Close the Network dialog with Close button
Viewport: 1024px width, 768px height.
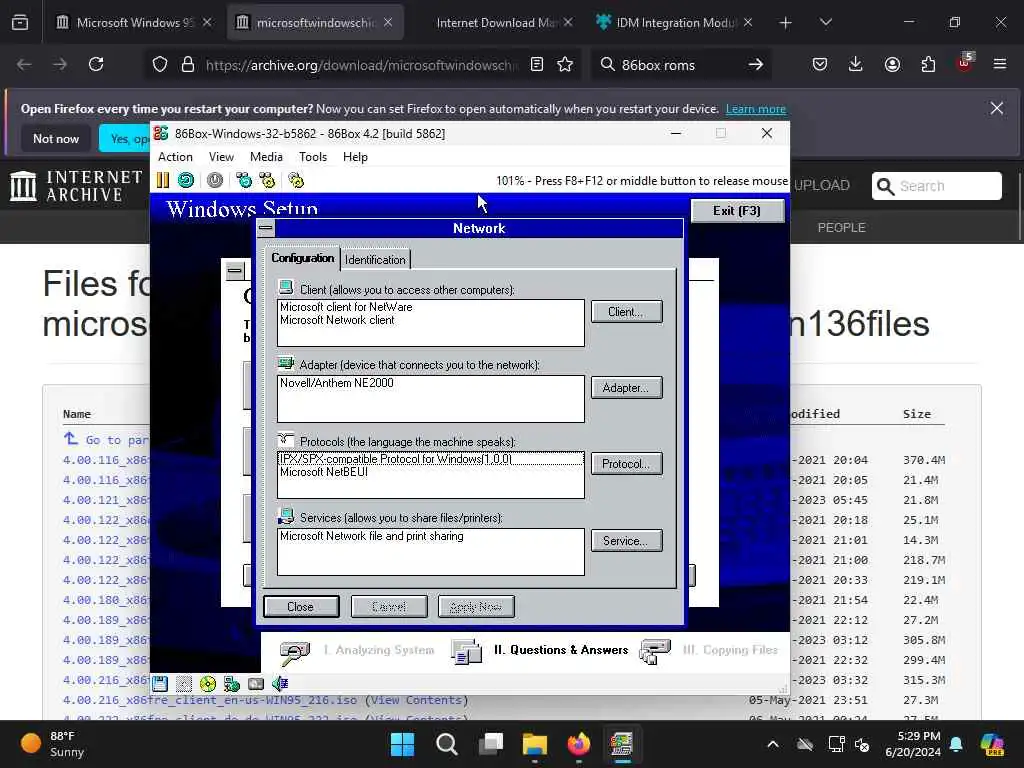301,607
